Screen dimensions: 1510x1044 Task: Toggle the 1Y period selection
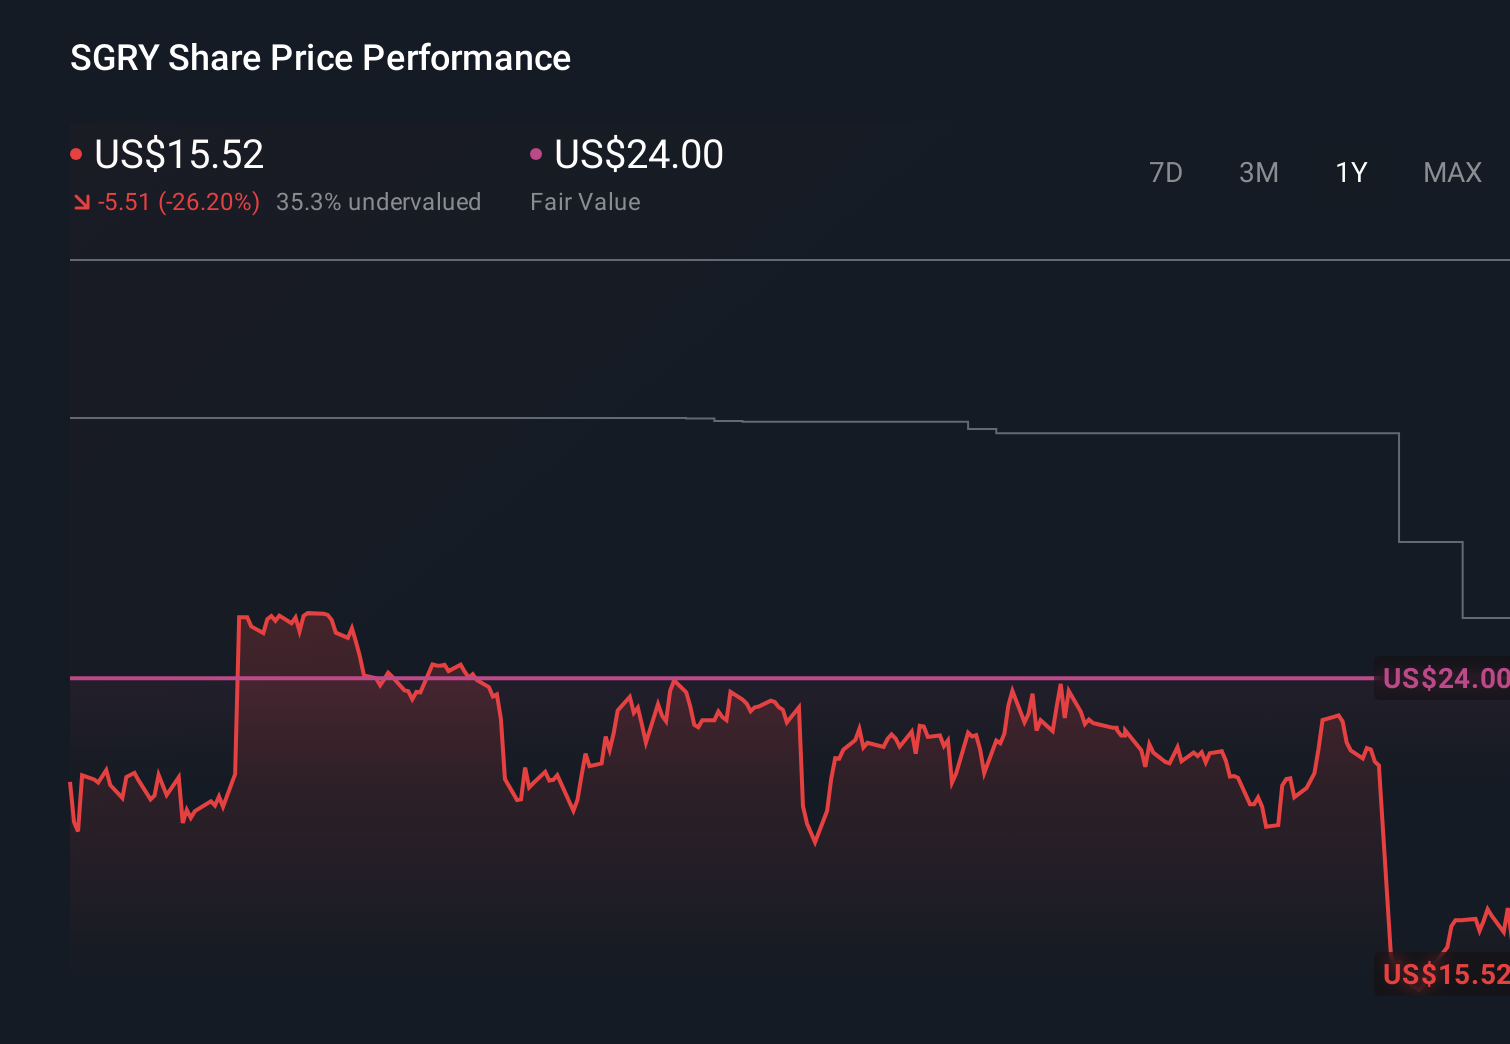coord(1351,172)
